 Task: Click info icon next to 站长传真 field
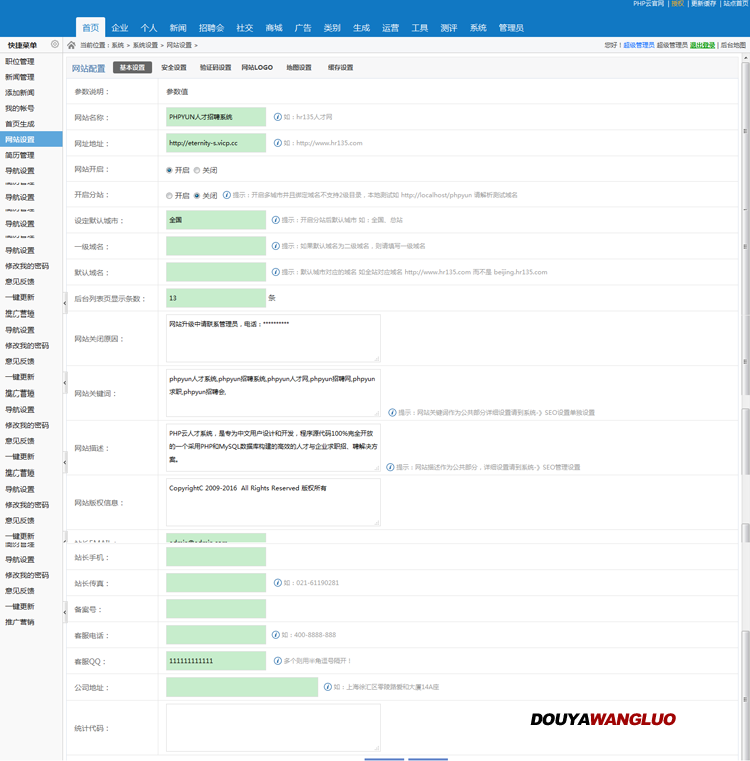click(x=278, y=583)
